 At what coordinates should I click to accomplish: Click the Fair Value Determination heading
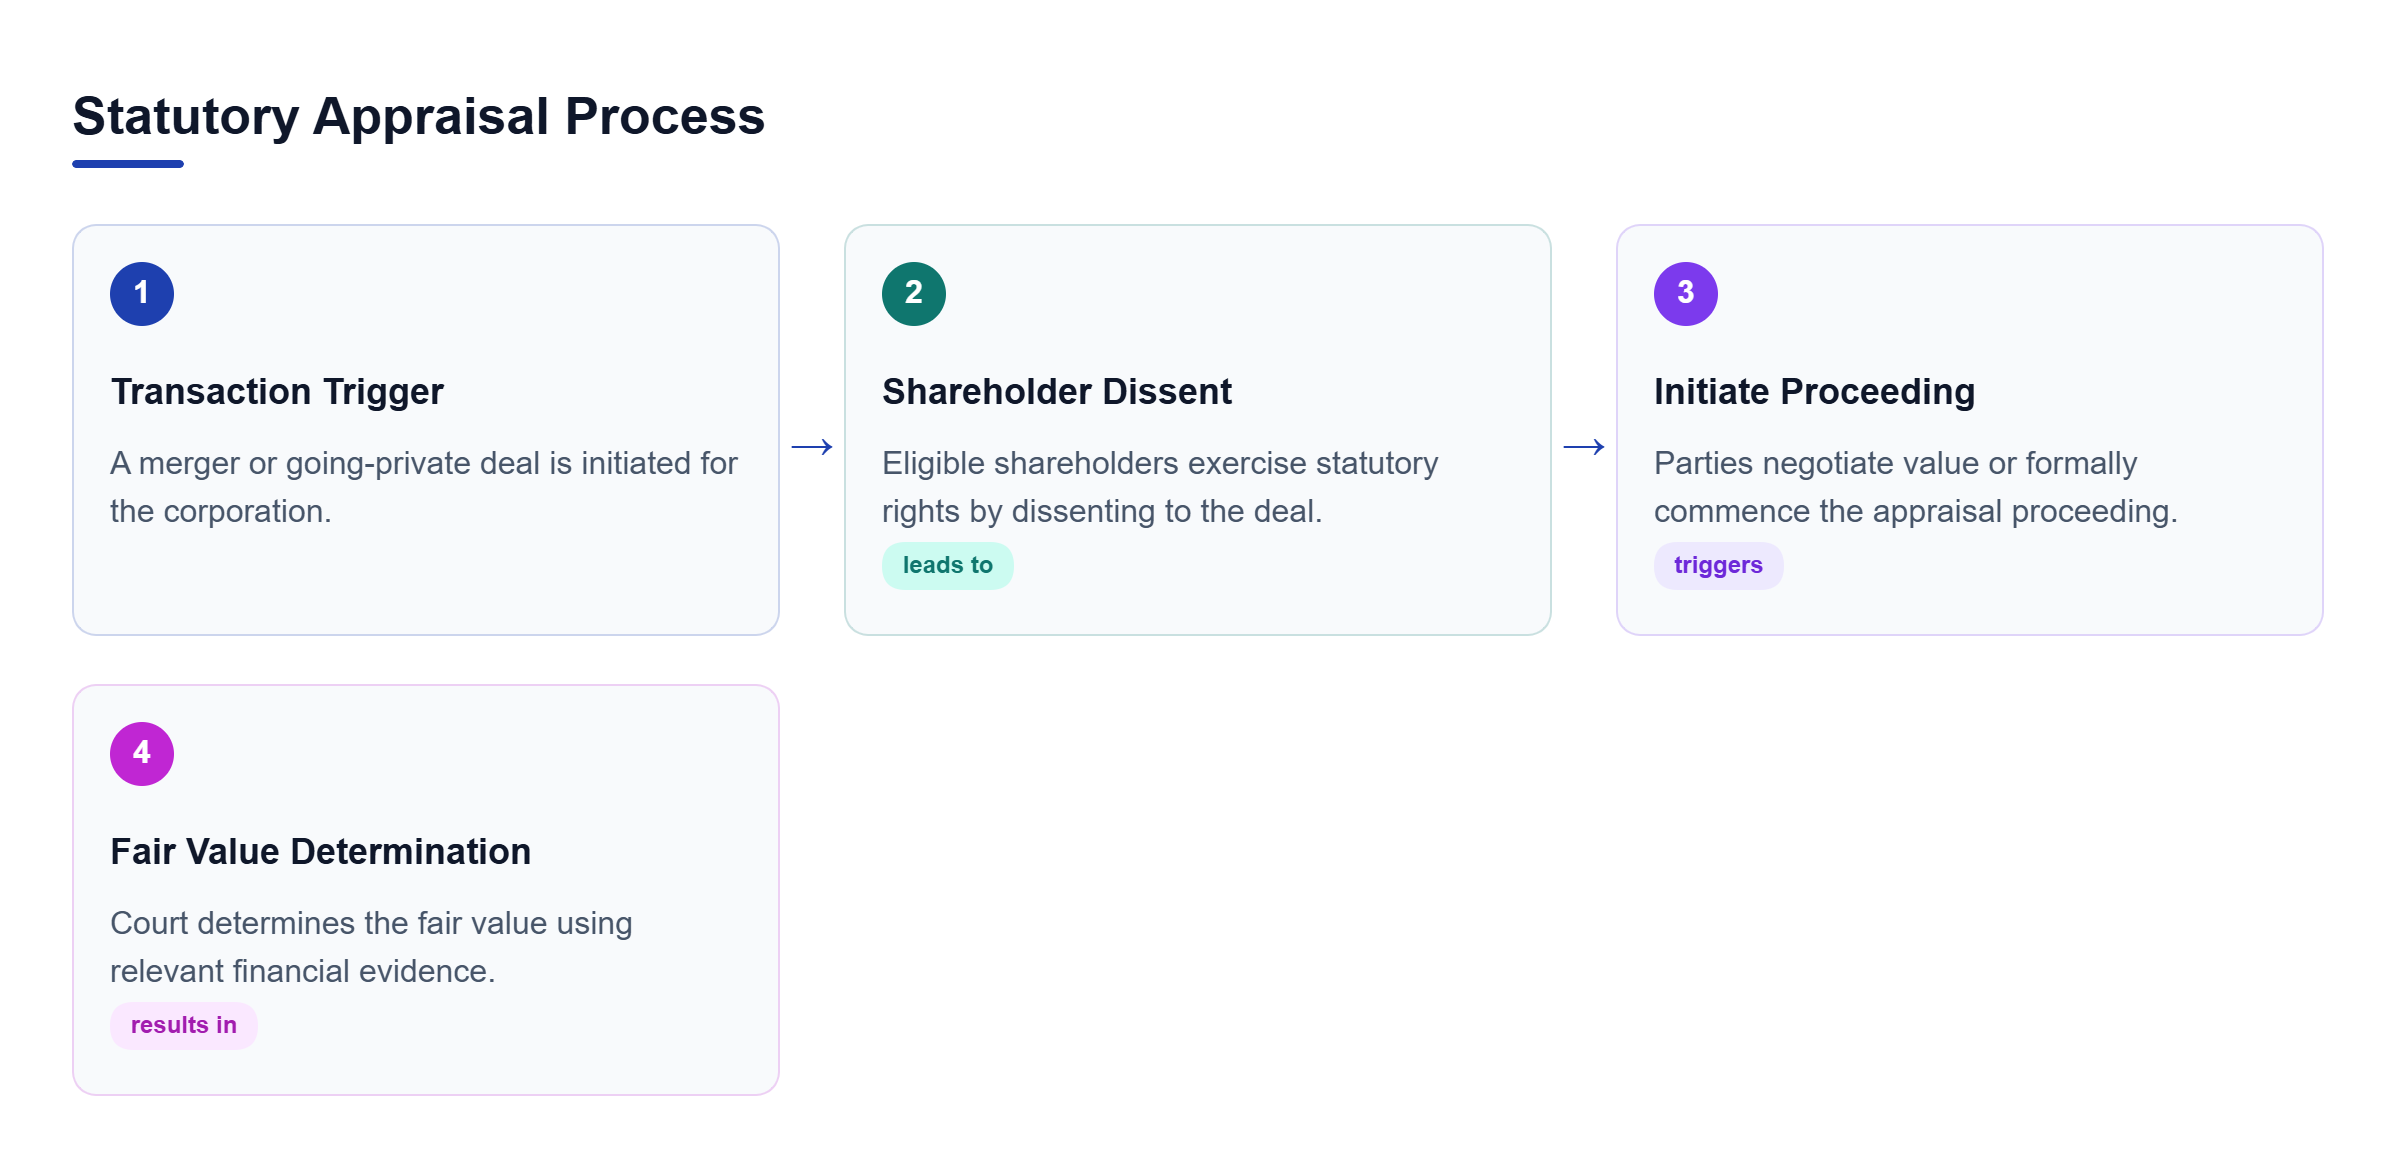[321, 852]
